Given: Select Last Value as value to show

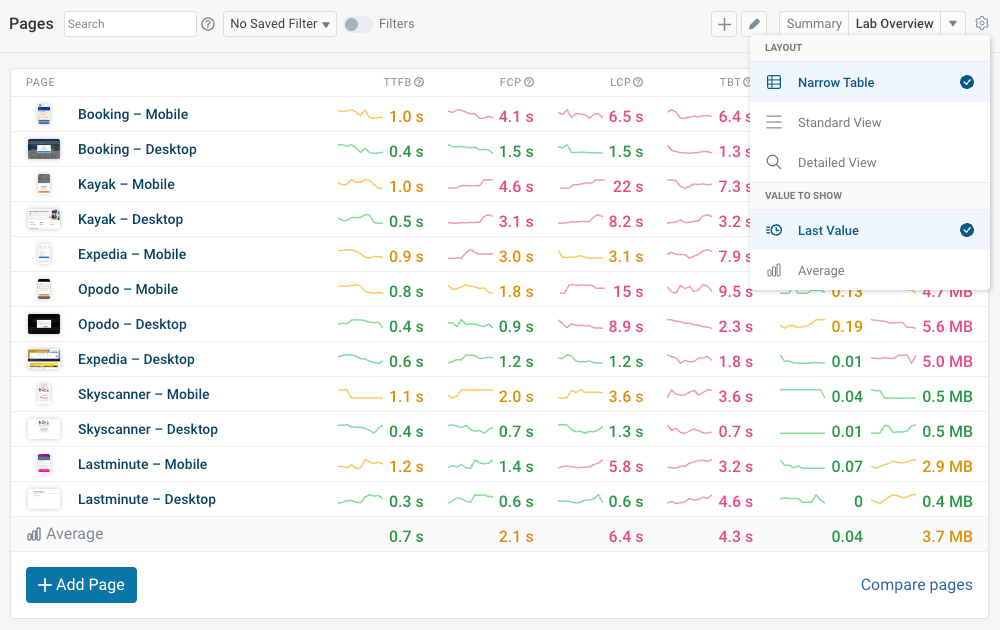Looking at the screenshot, I should coord(828,231).
